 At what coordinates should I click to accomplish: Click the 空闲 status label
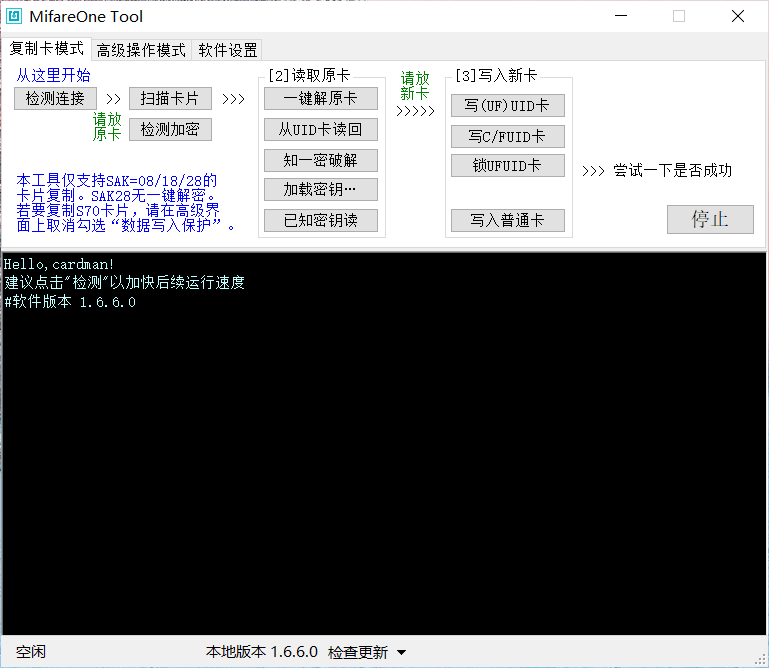tap(30, 652)
